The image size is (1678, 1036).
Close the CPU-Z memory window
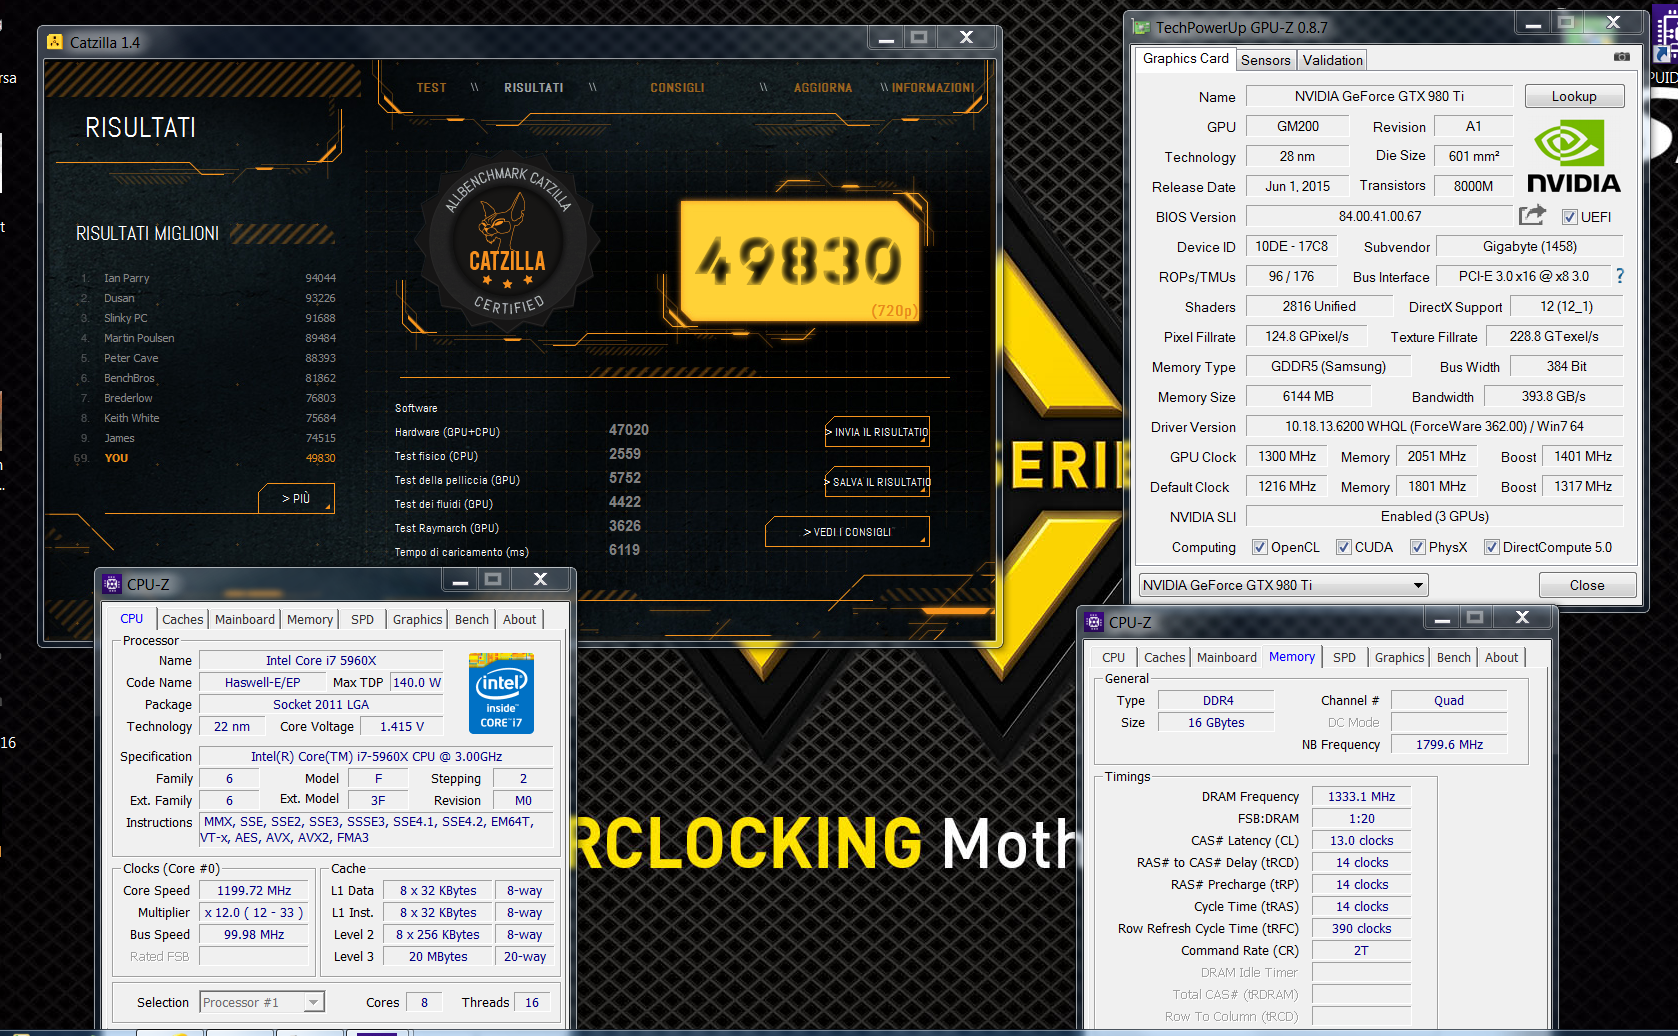(x=1522, y=618)
